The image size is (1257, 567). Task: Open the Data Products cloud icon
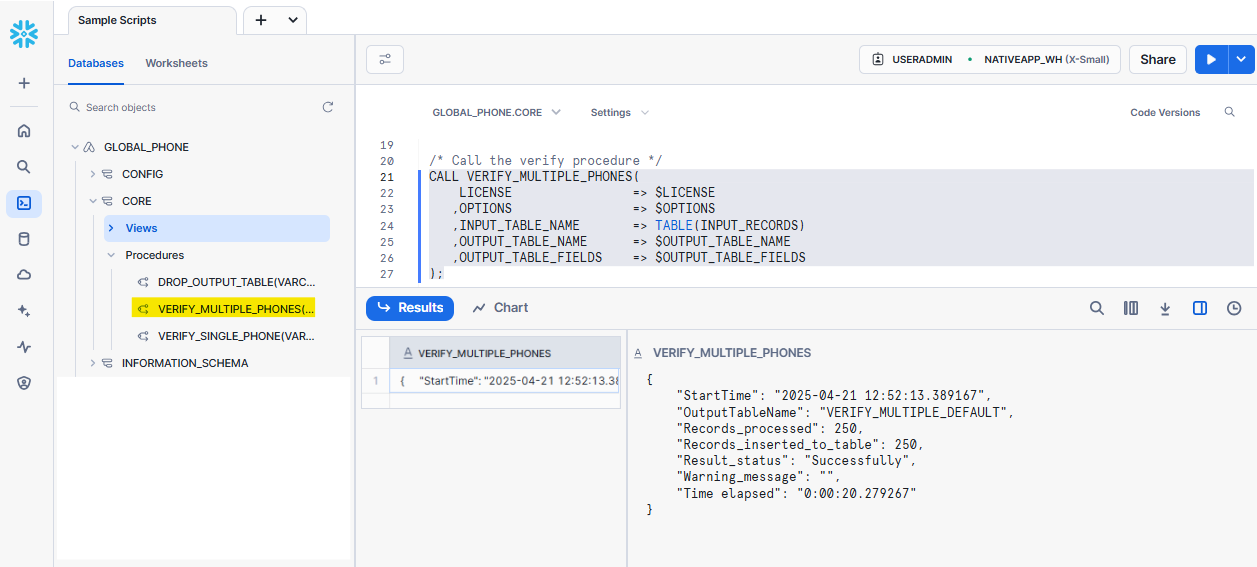click(24, 275)
